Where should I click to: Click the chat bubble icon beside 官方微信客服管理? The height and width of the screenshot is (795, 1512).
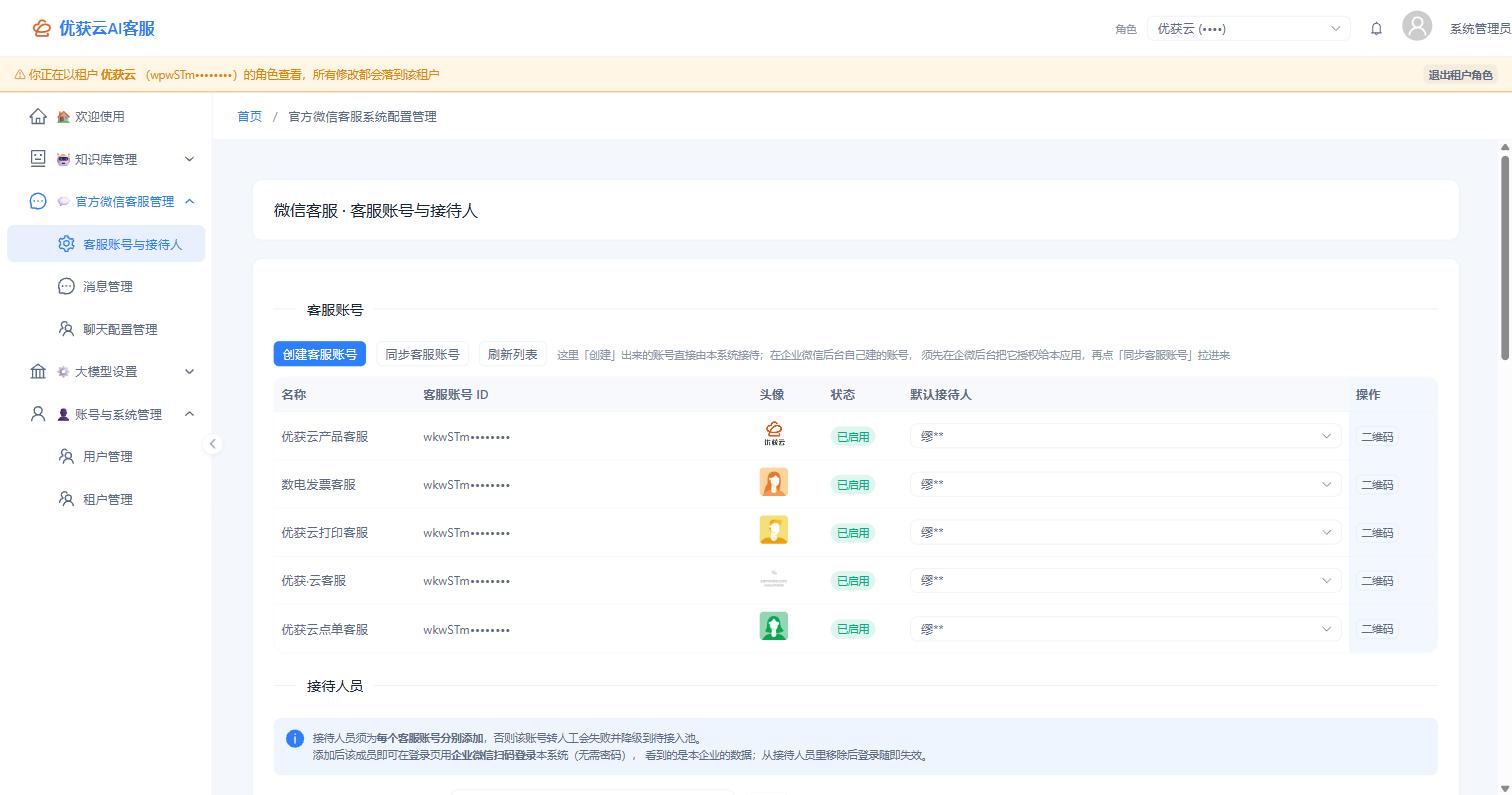tap(38, 201)
